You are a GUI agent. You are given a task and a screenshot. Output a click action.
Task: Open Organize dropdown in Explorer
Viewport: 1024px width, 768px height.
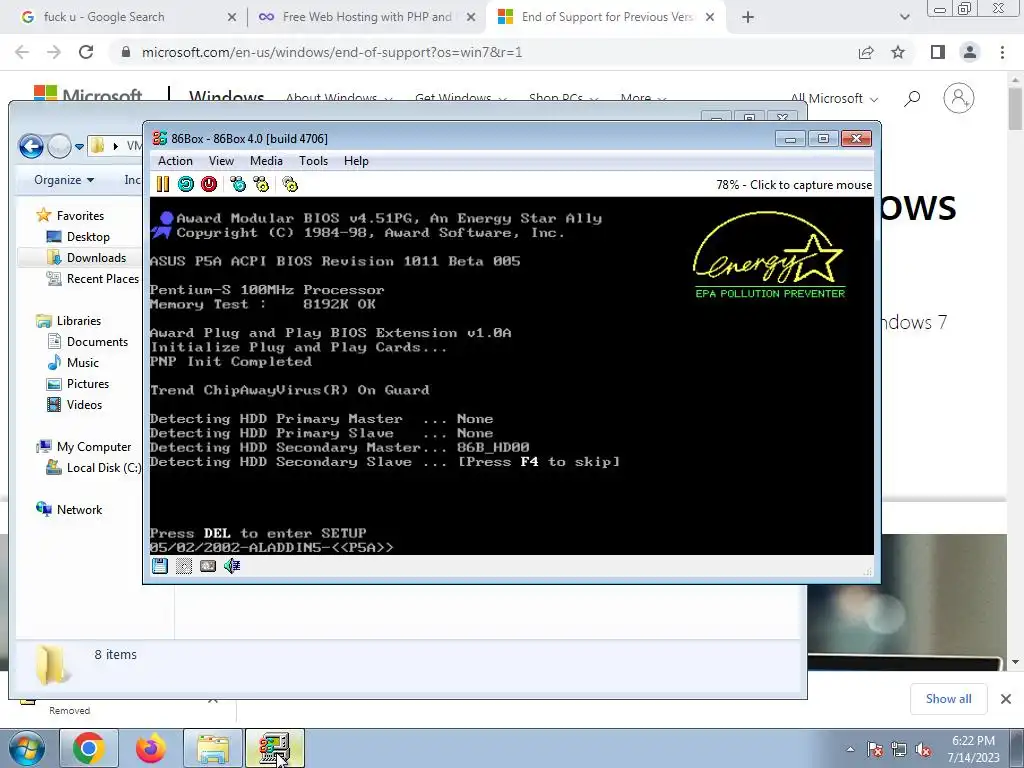click(64, 180)
